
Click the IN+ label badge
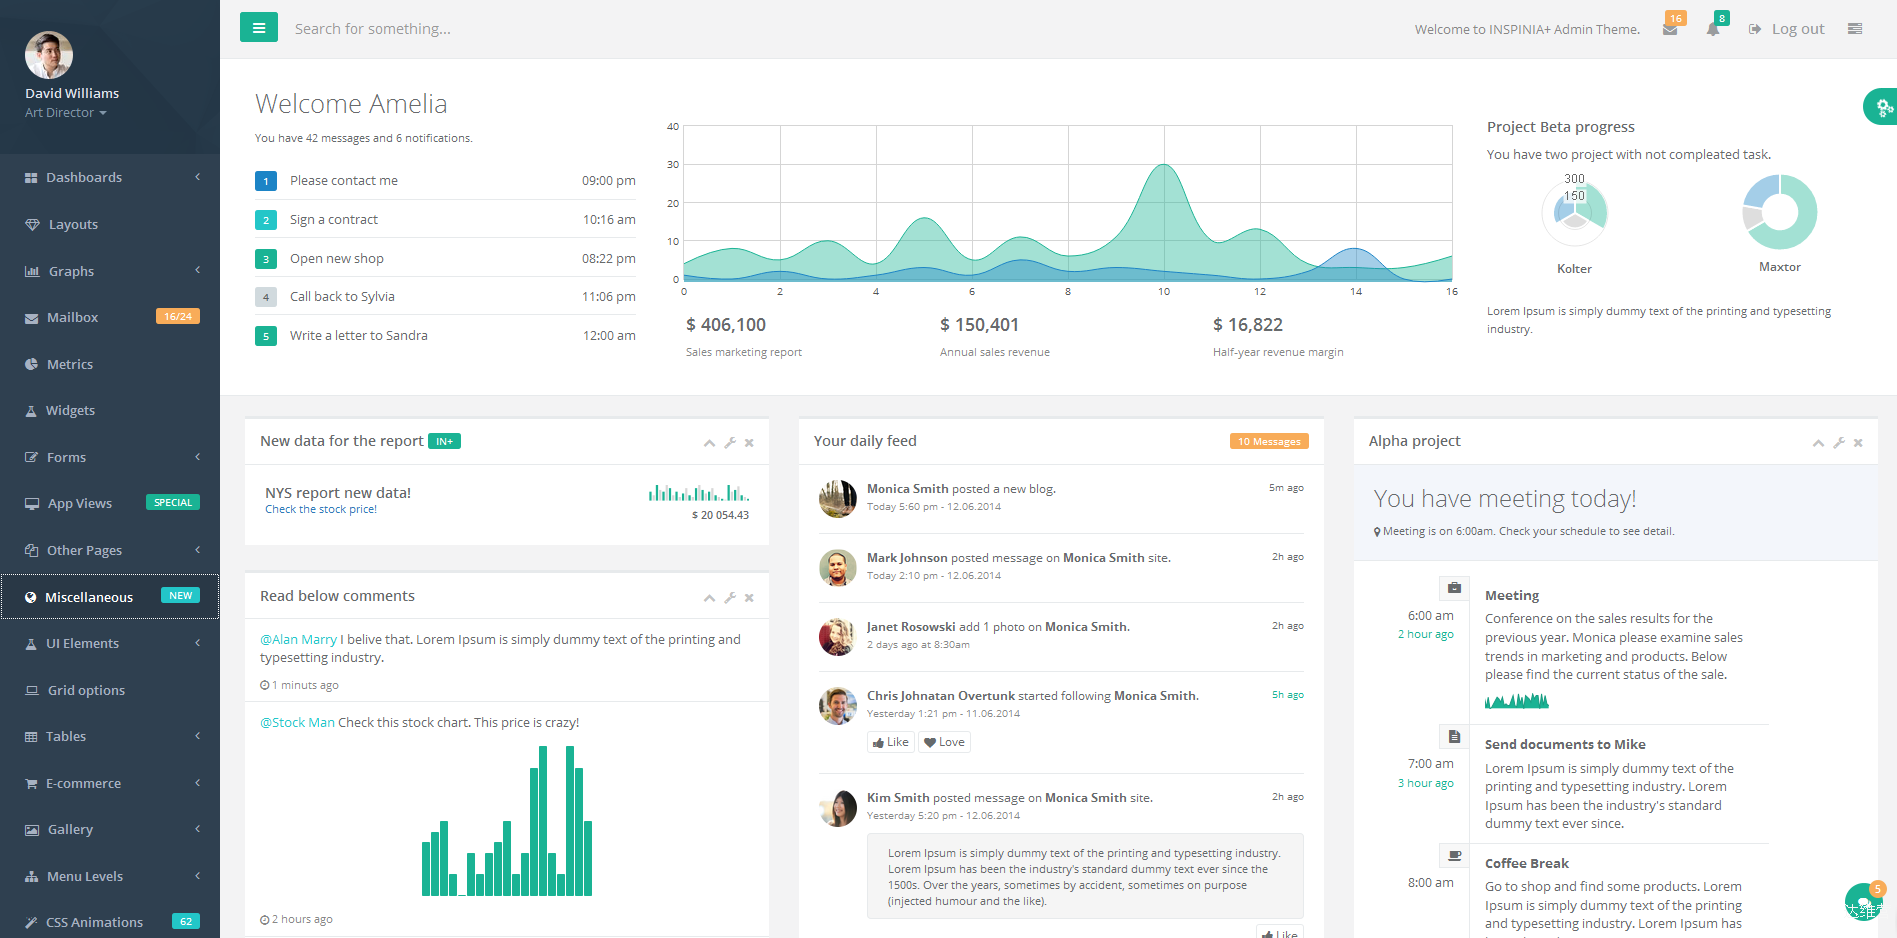tap(444, 442)
